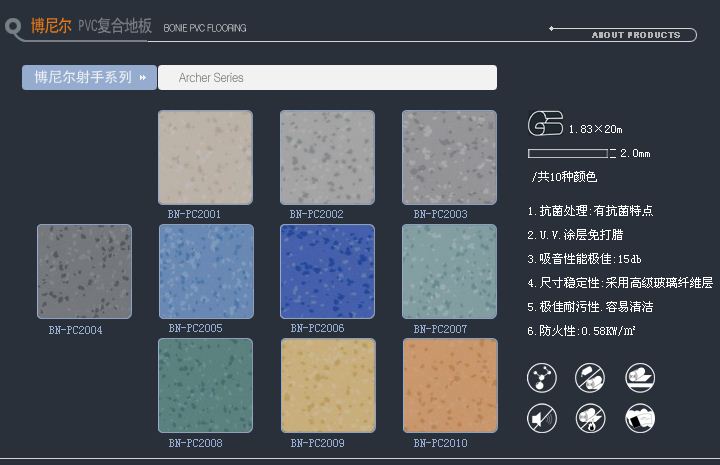Screen dimensions: 720x465
Task: Click the easy cleaning stain-resistance icon
Action: click(639, 417)
